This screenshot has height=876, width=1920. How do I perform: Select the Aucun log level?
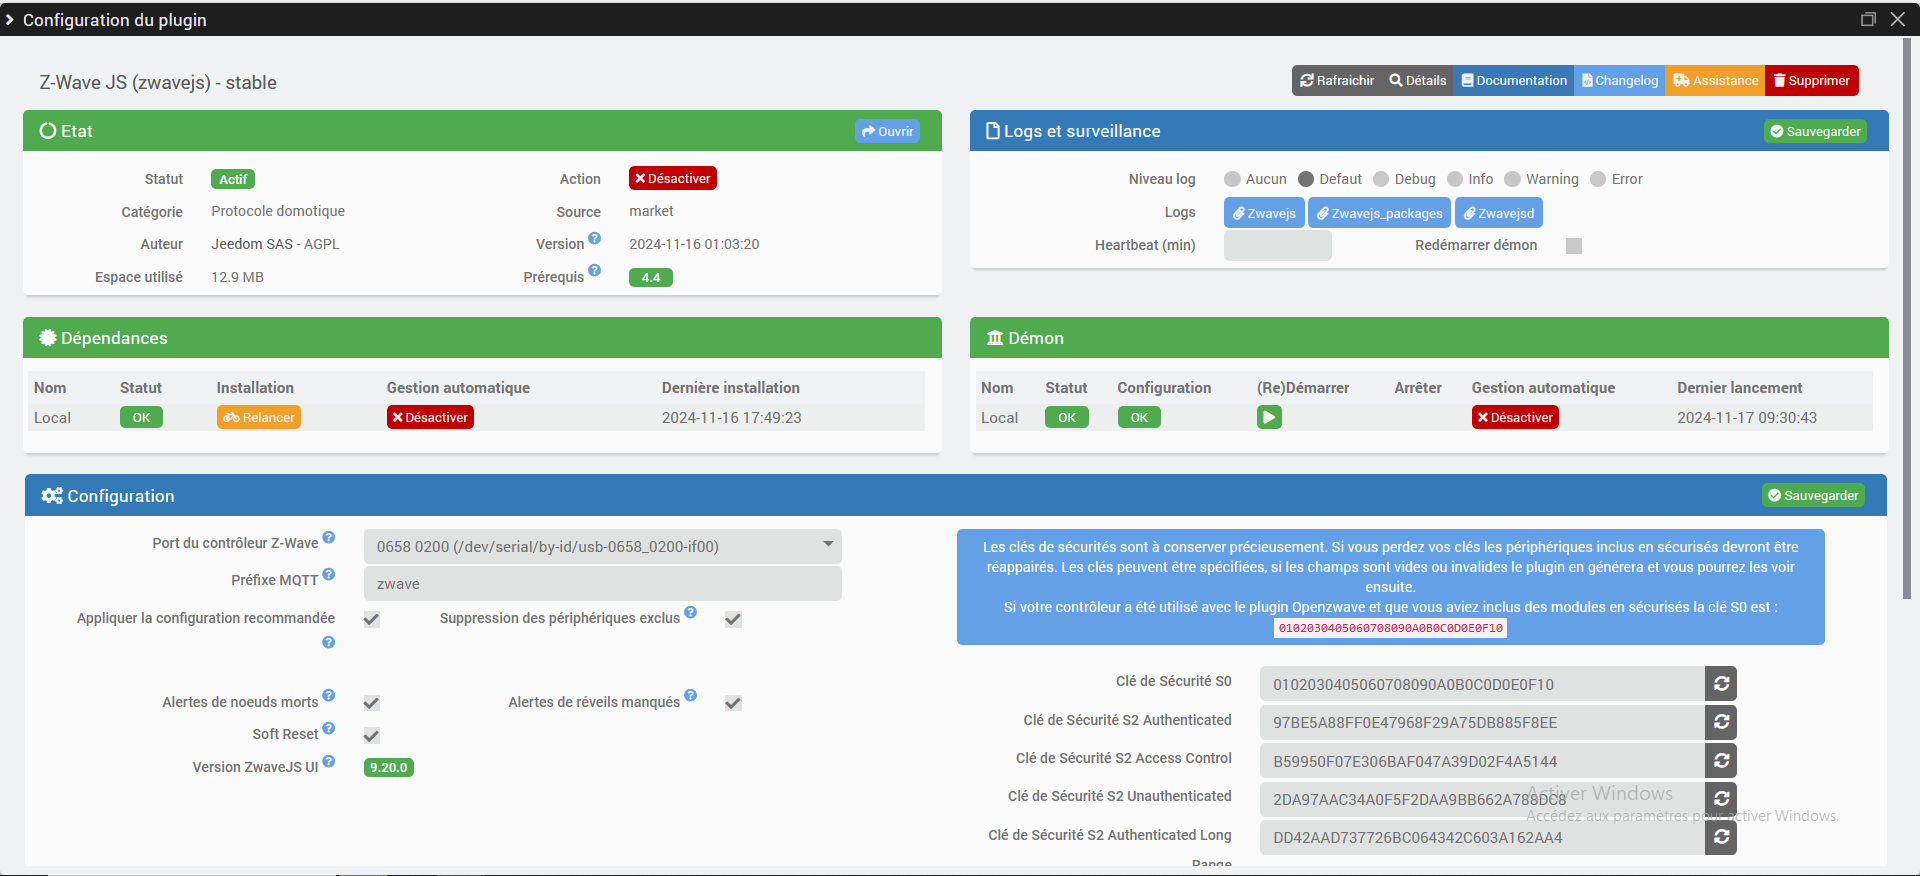pos(1232,179)
